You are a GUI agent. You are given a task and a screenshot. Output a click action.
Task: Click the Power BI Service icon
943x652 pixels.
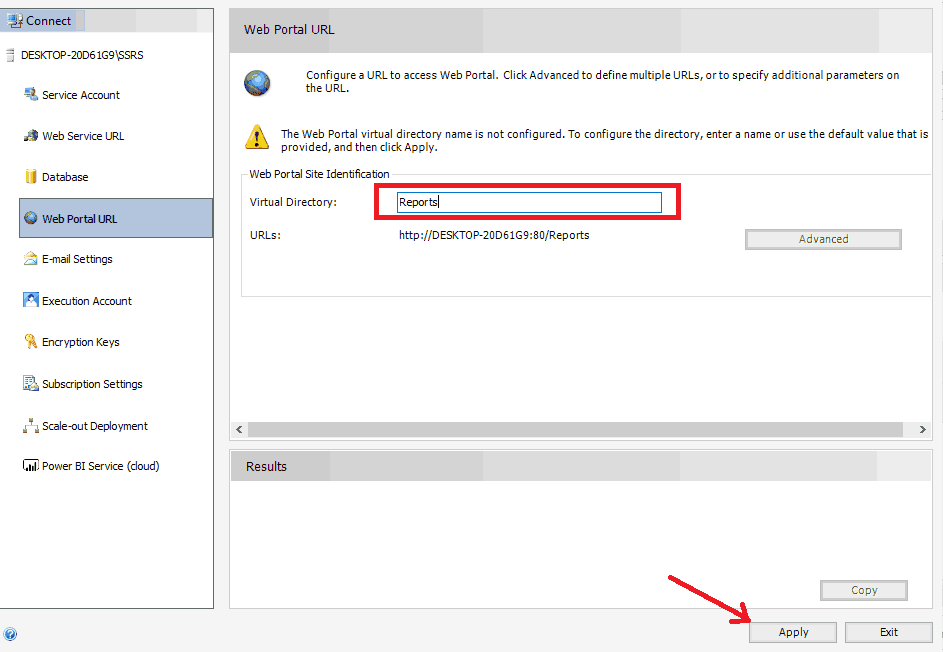coord(30,466)
